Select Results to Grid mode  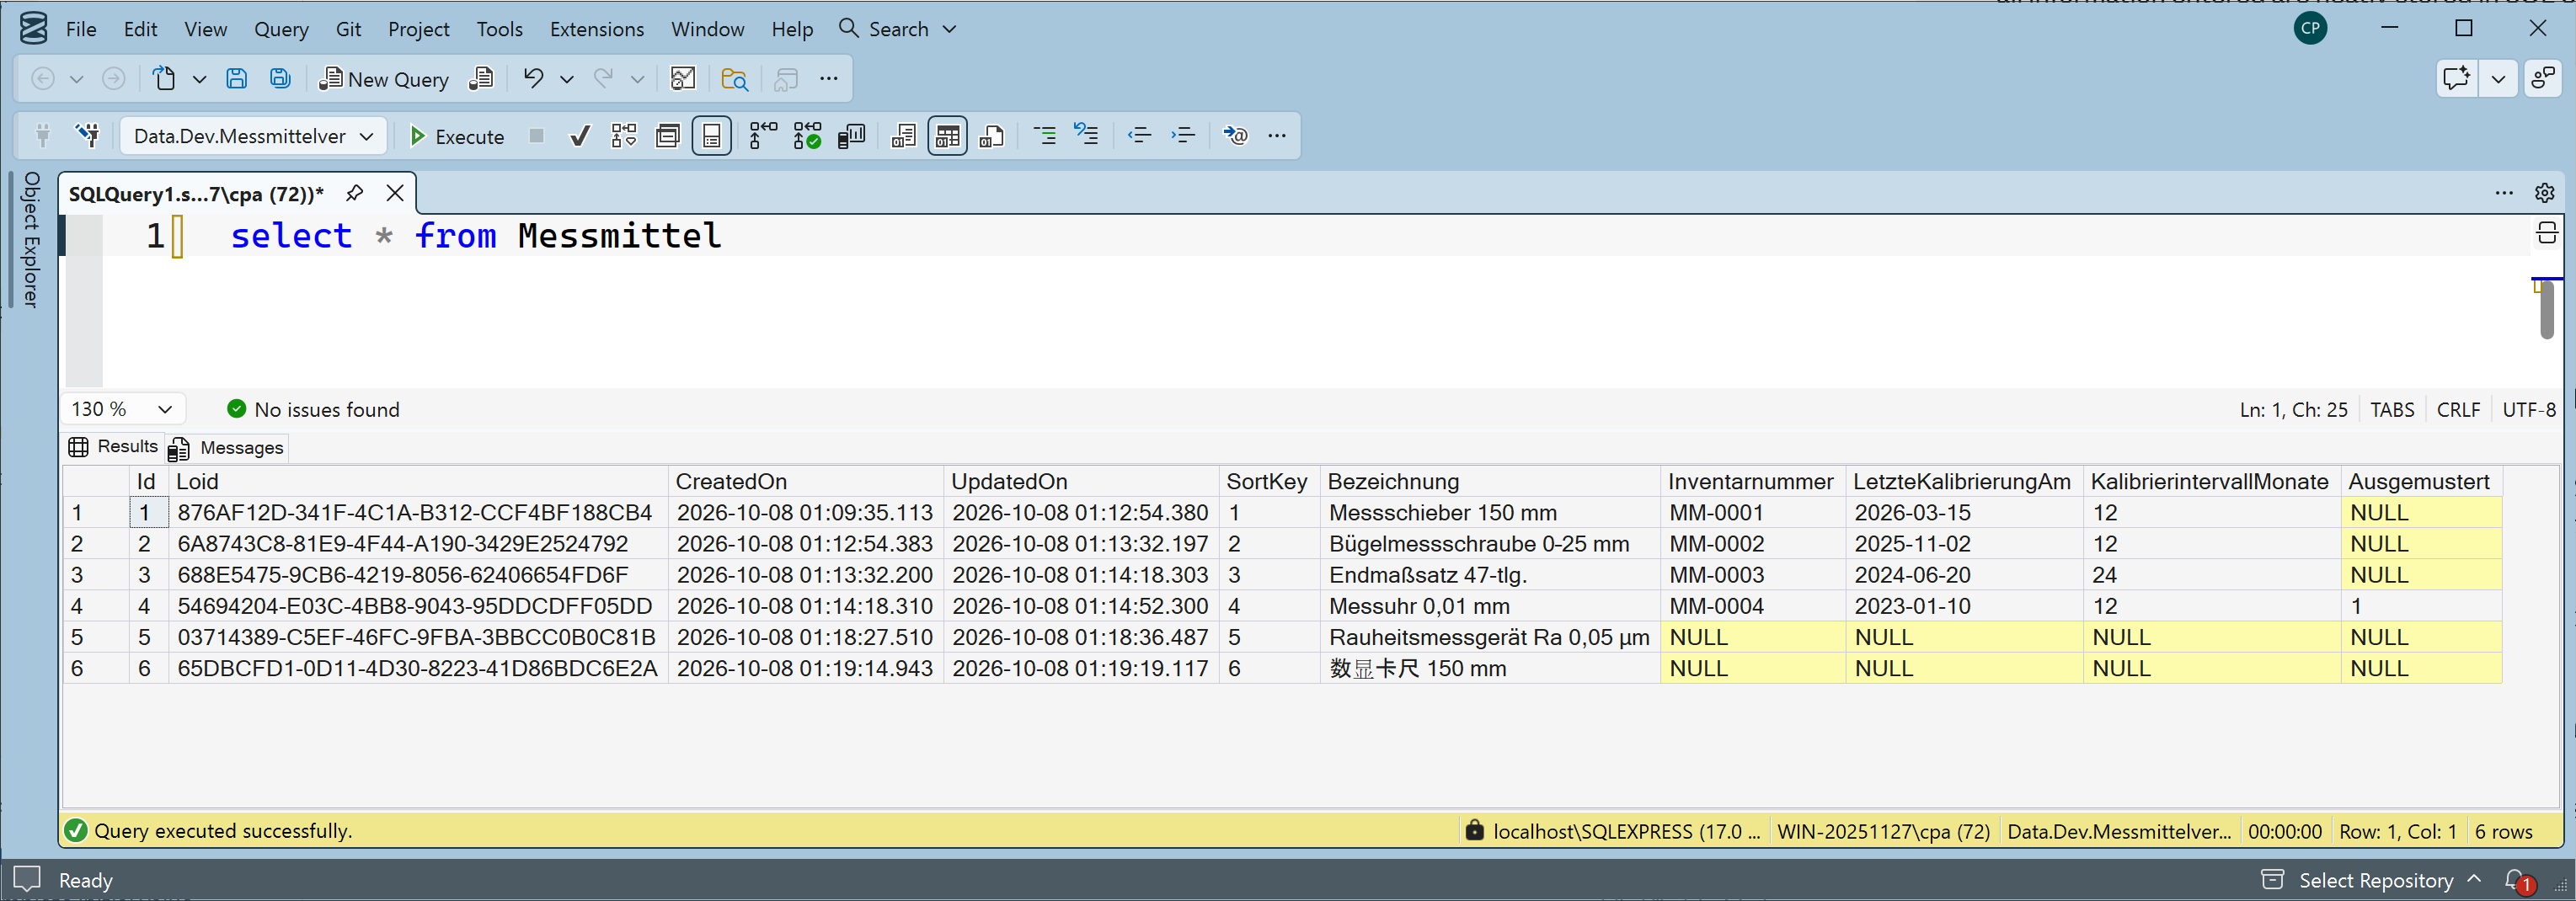tap(947, 136)
